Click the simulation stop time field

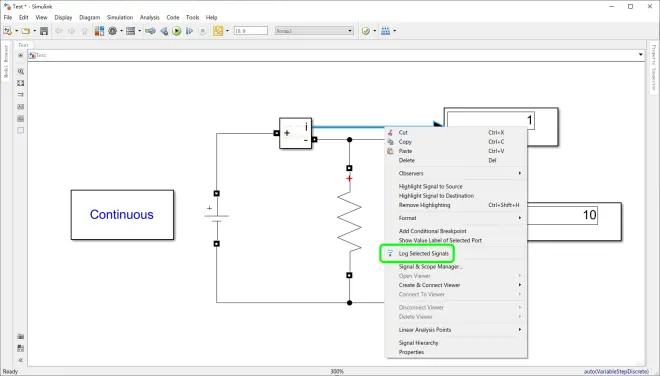coord(251,31)
